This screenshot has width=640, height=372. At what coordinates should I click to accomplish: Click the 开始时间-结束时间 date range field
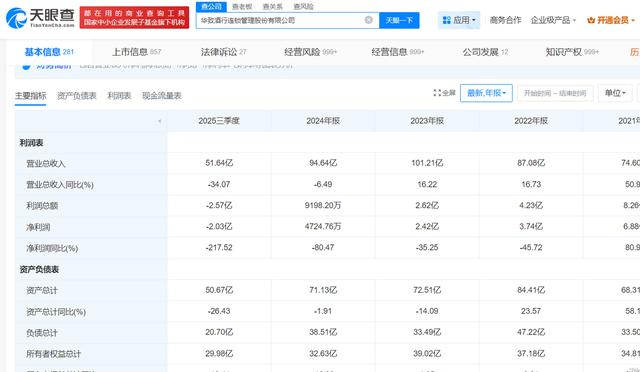[x=555, y=93]
